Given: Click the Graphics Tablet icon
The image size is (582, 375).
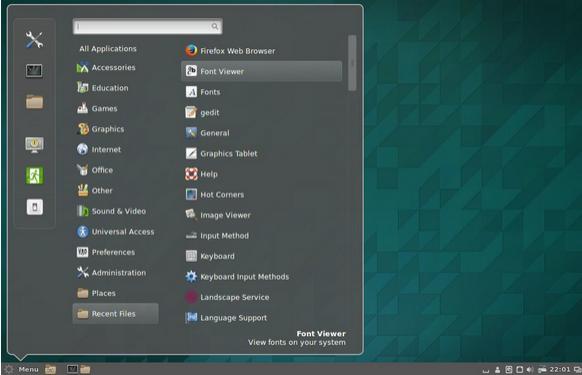Looking at the screenshot, I should tap(191, 153).
